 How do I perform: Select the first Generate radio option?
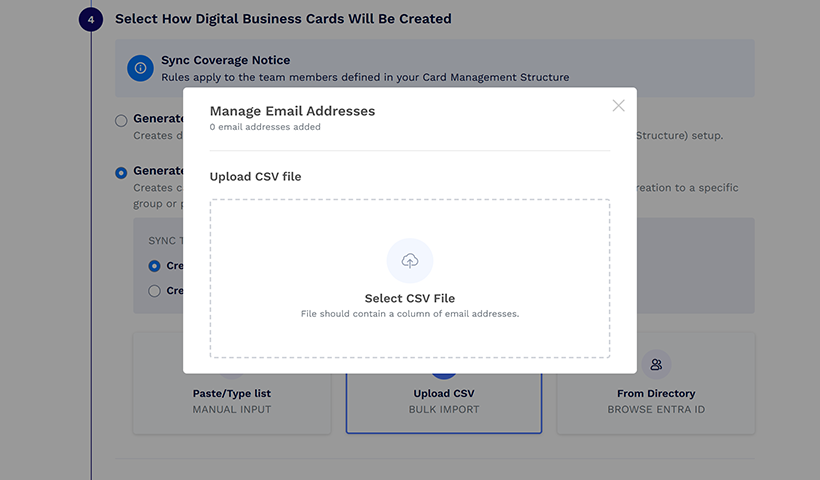(121, 121)
